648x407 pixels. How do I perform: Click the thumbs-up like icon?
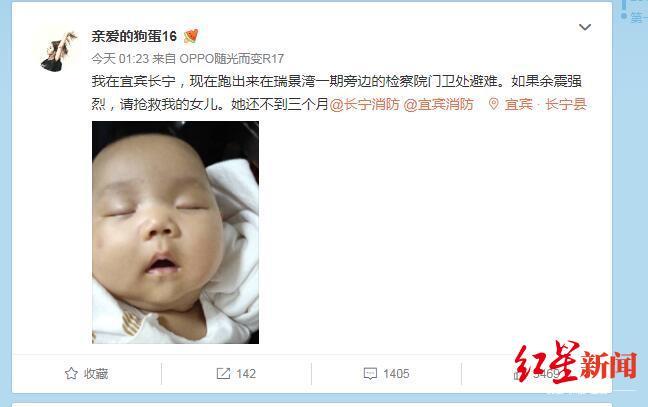tap(517, 374)
